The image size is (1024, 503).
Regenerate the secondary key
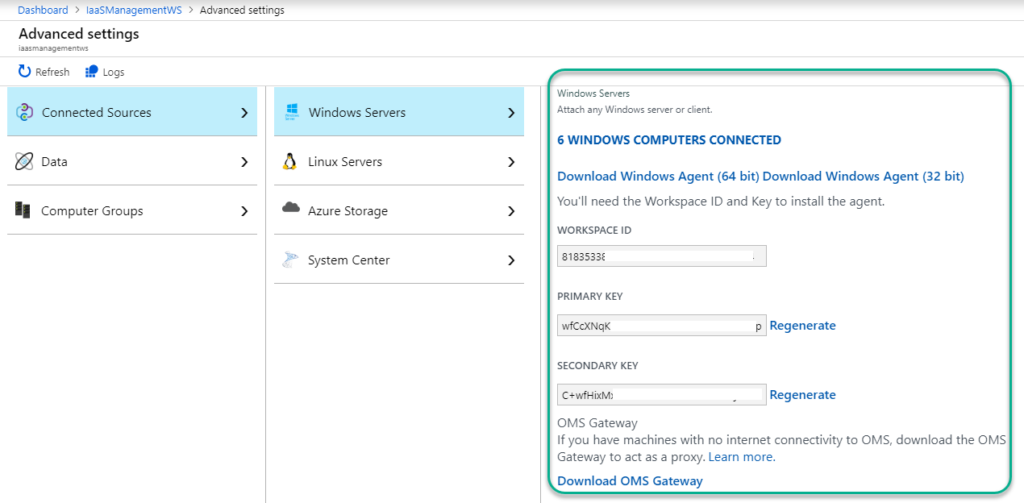[x=803, y=395]
